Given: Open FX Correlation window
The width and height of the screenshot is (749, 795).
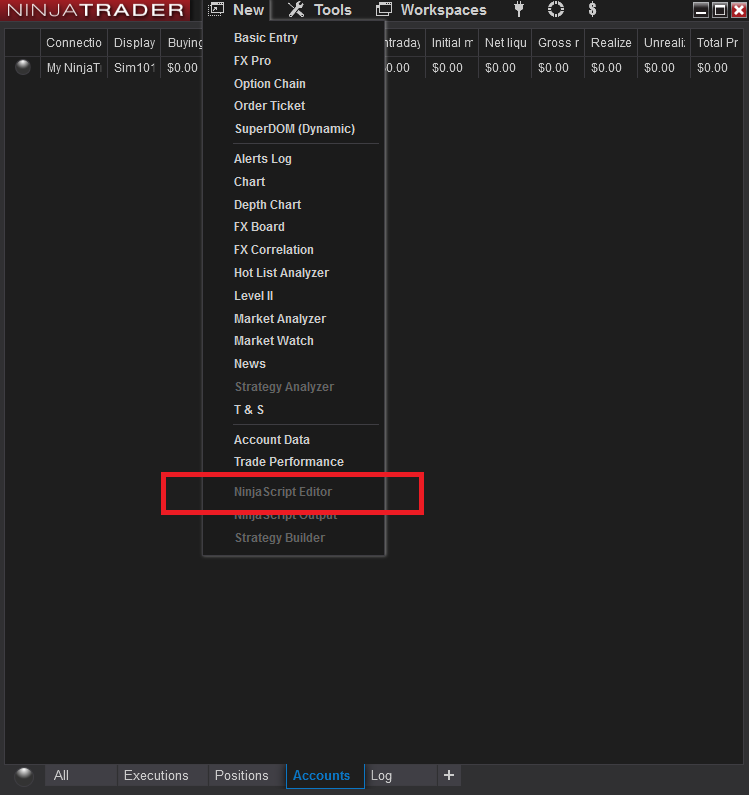Looking at the screenshot, I should [x=274, y=250].
